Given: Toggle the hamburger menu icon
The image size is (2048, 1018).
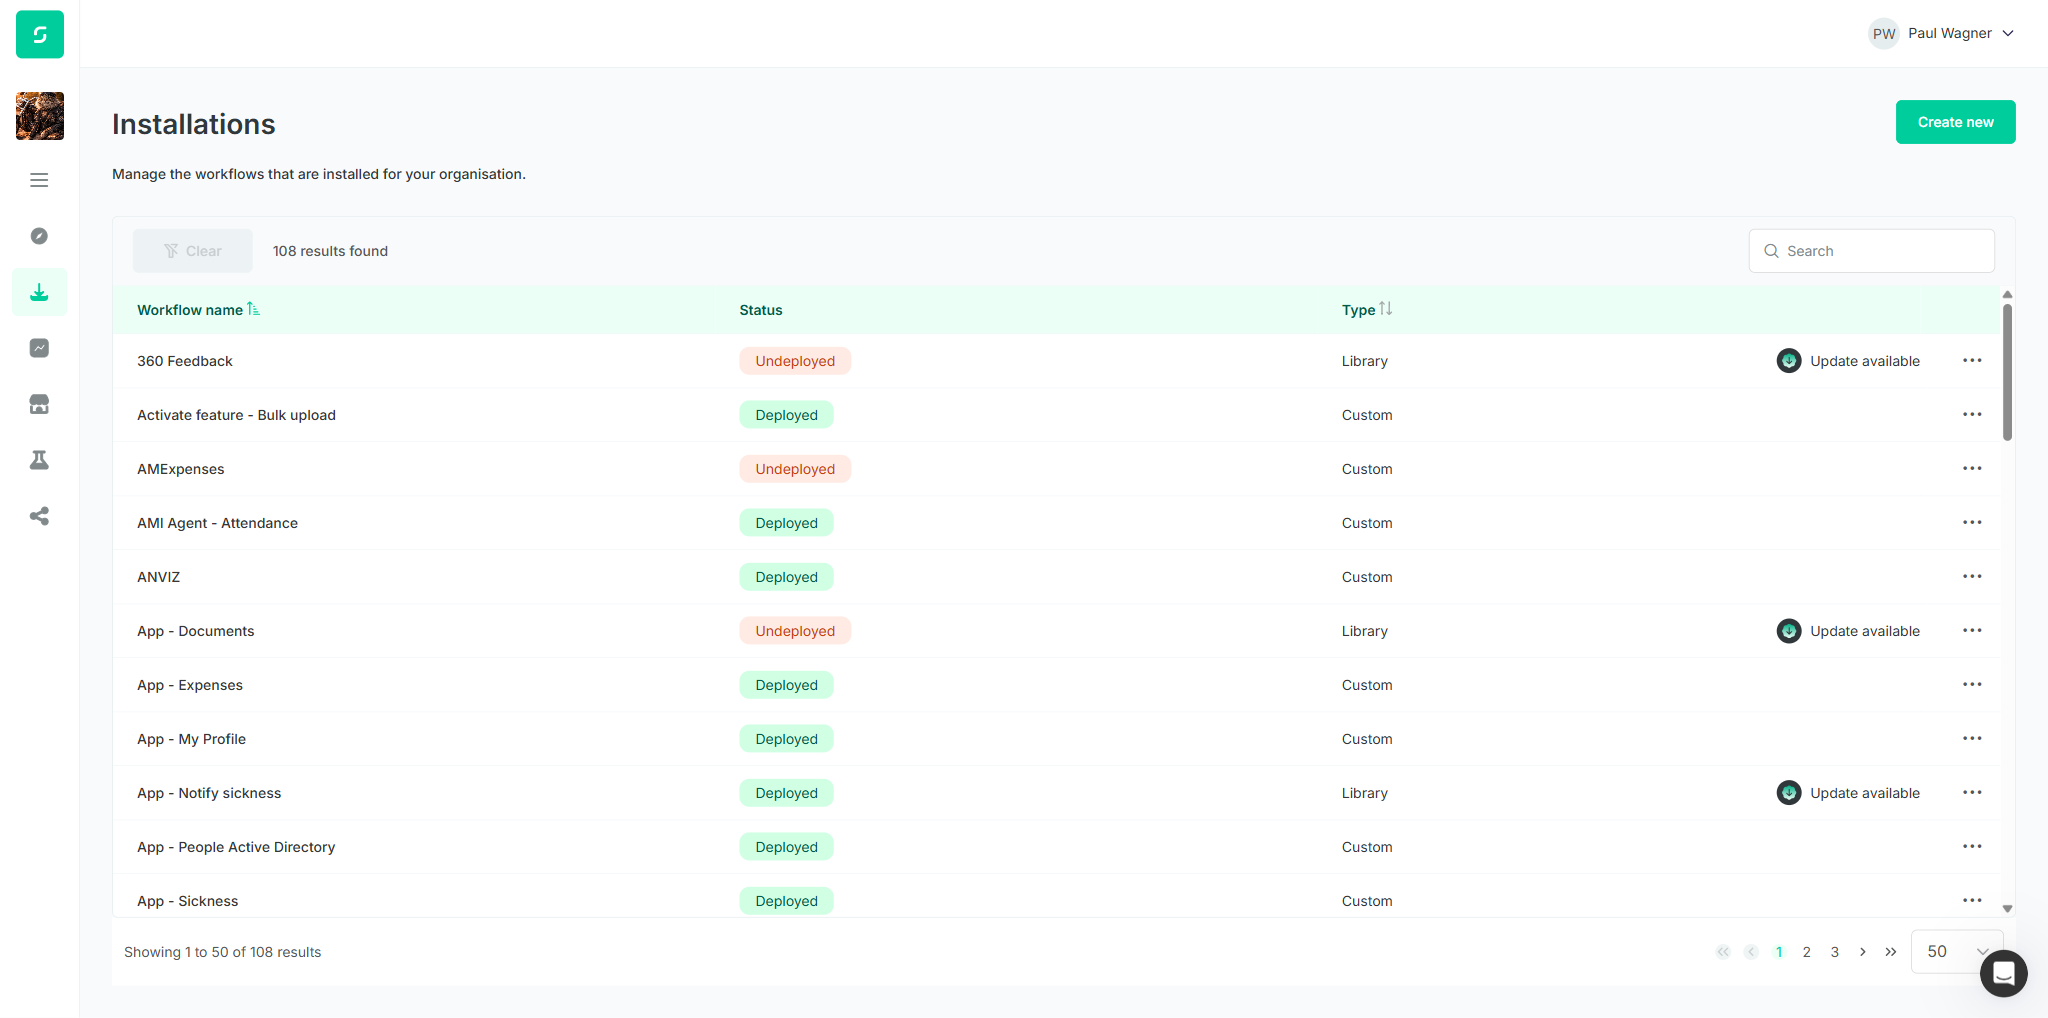Looking at the screenshot, I should pos(39,180).
